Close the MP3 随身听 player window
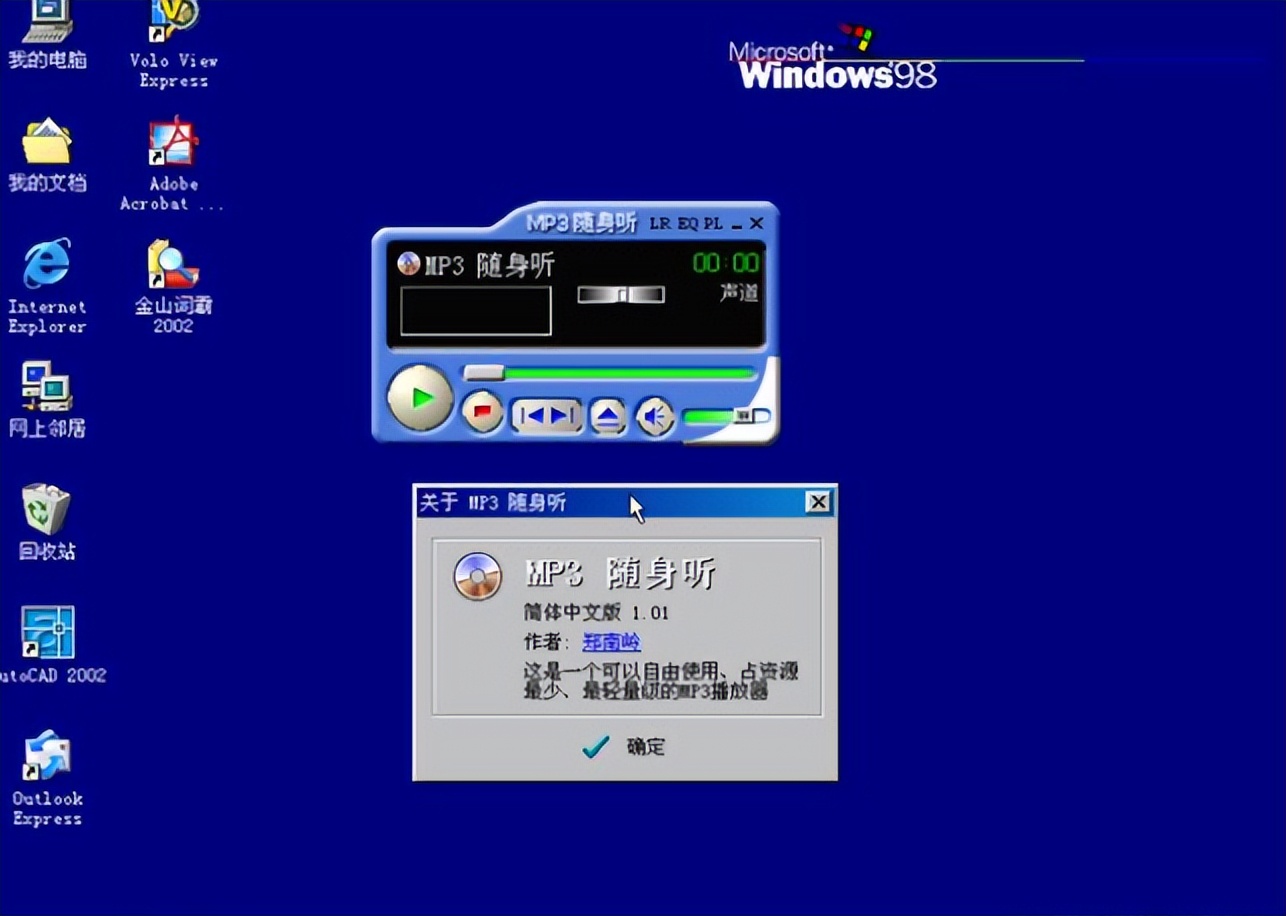1286x916 pixels. pos(756,224)
